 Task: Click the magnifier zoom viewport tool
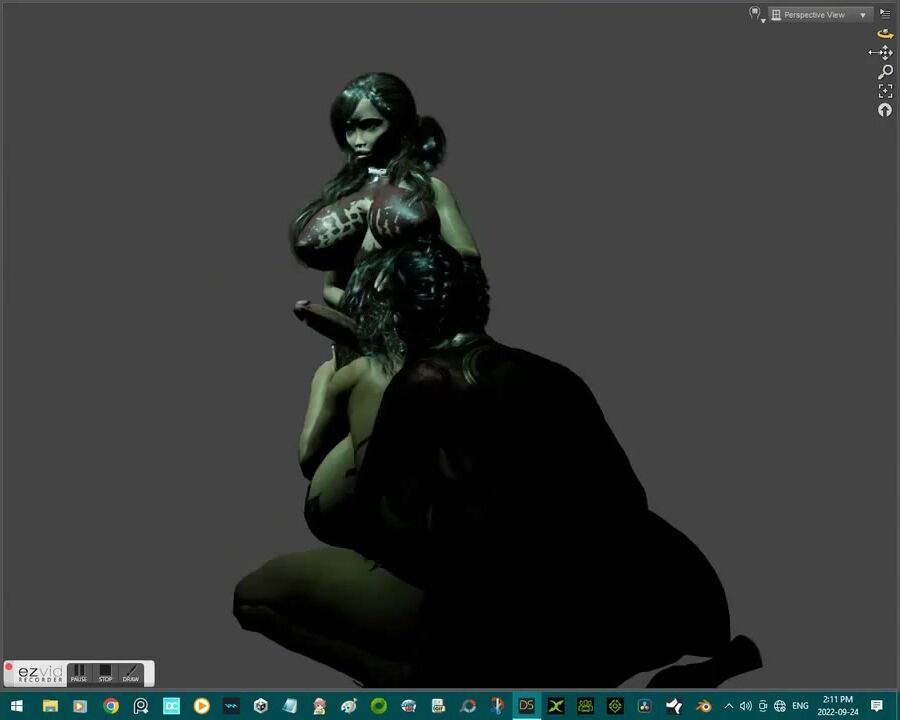pos(885,72)
